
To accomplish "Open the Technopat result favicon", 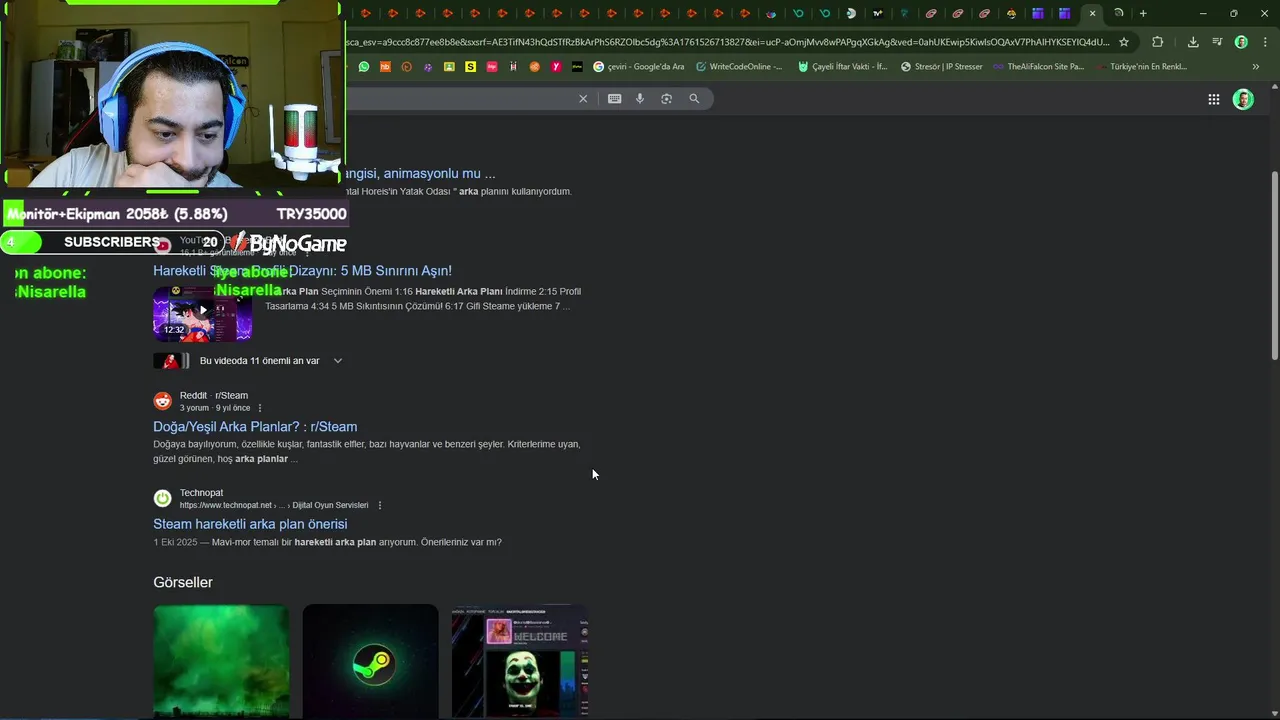I will tap(162, 498).
